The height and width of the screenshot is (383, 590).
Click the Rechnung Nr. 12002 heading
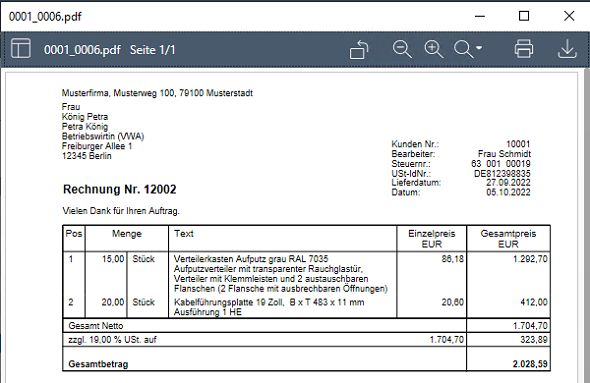pyautogui.click(x=120, y=189)
